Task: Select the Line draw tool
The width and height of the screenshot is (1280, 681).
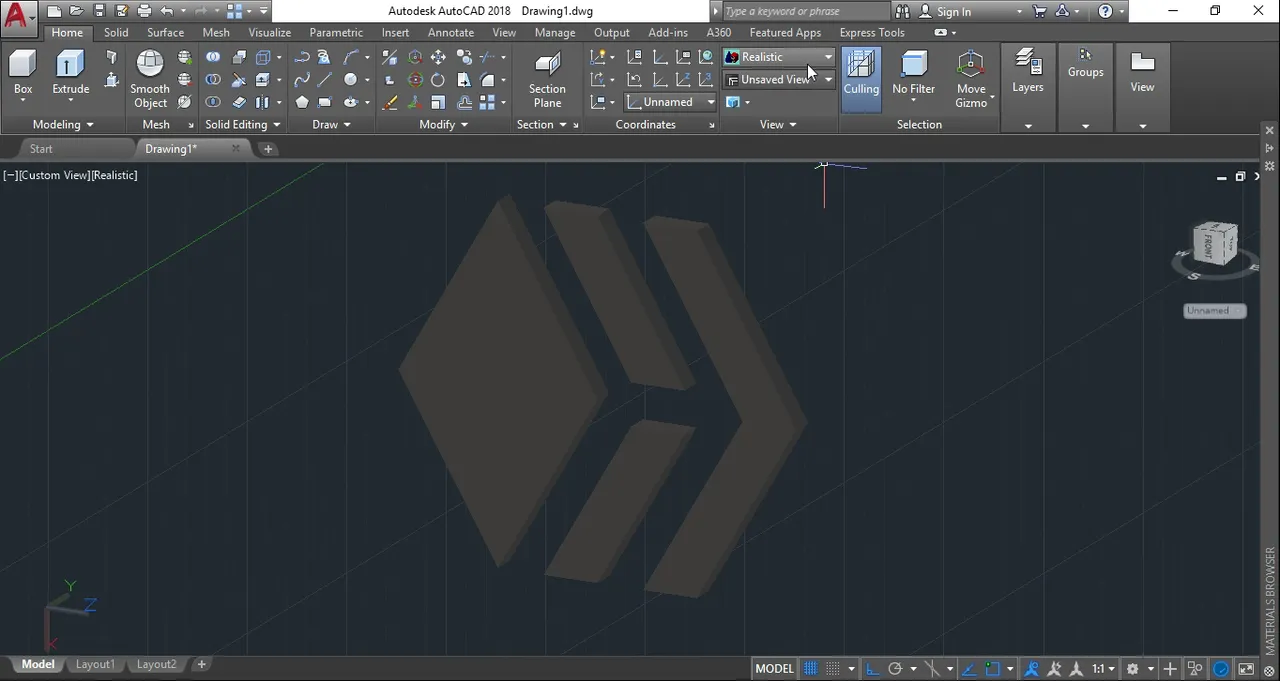Action: pos(325,80)
